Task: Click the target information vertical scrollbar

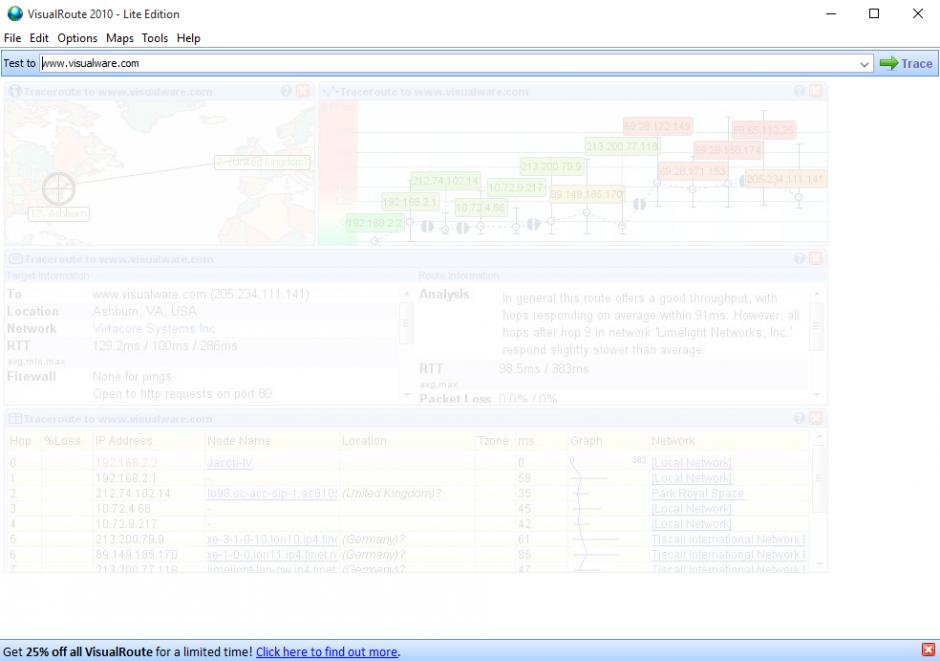Action: click(x=406, y=343)
